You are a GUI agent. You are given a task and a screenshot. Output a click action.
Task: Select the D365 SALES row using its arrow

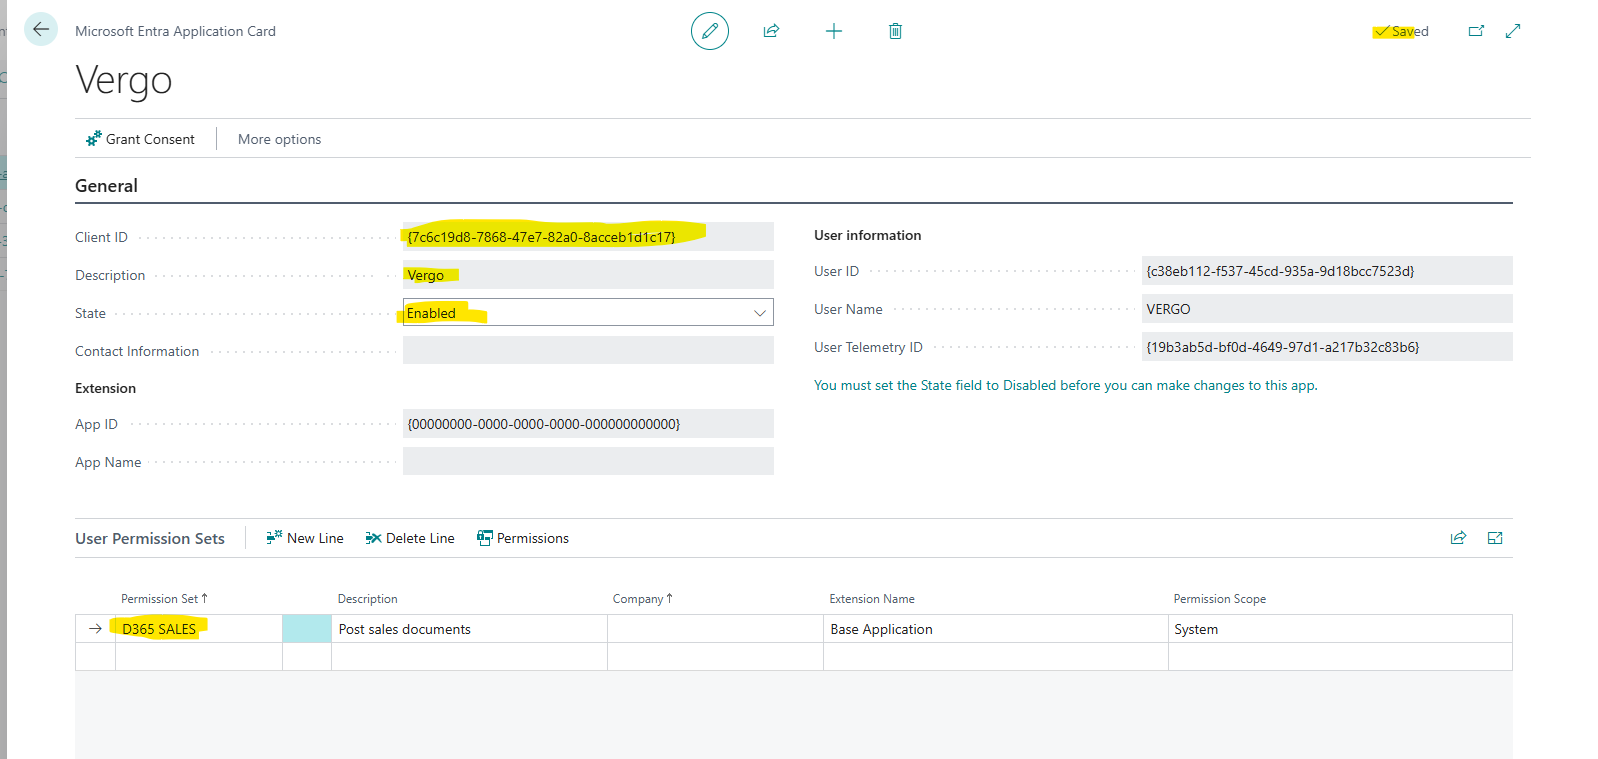coord(95,628)
